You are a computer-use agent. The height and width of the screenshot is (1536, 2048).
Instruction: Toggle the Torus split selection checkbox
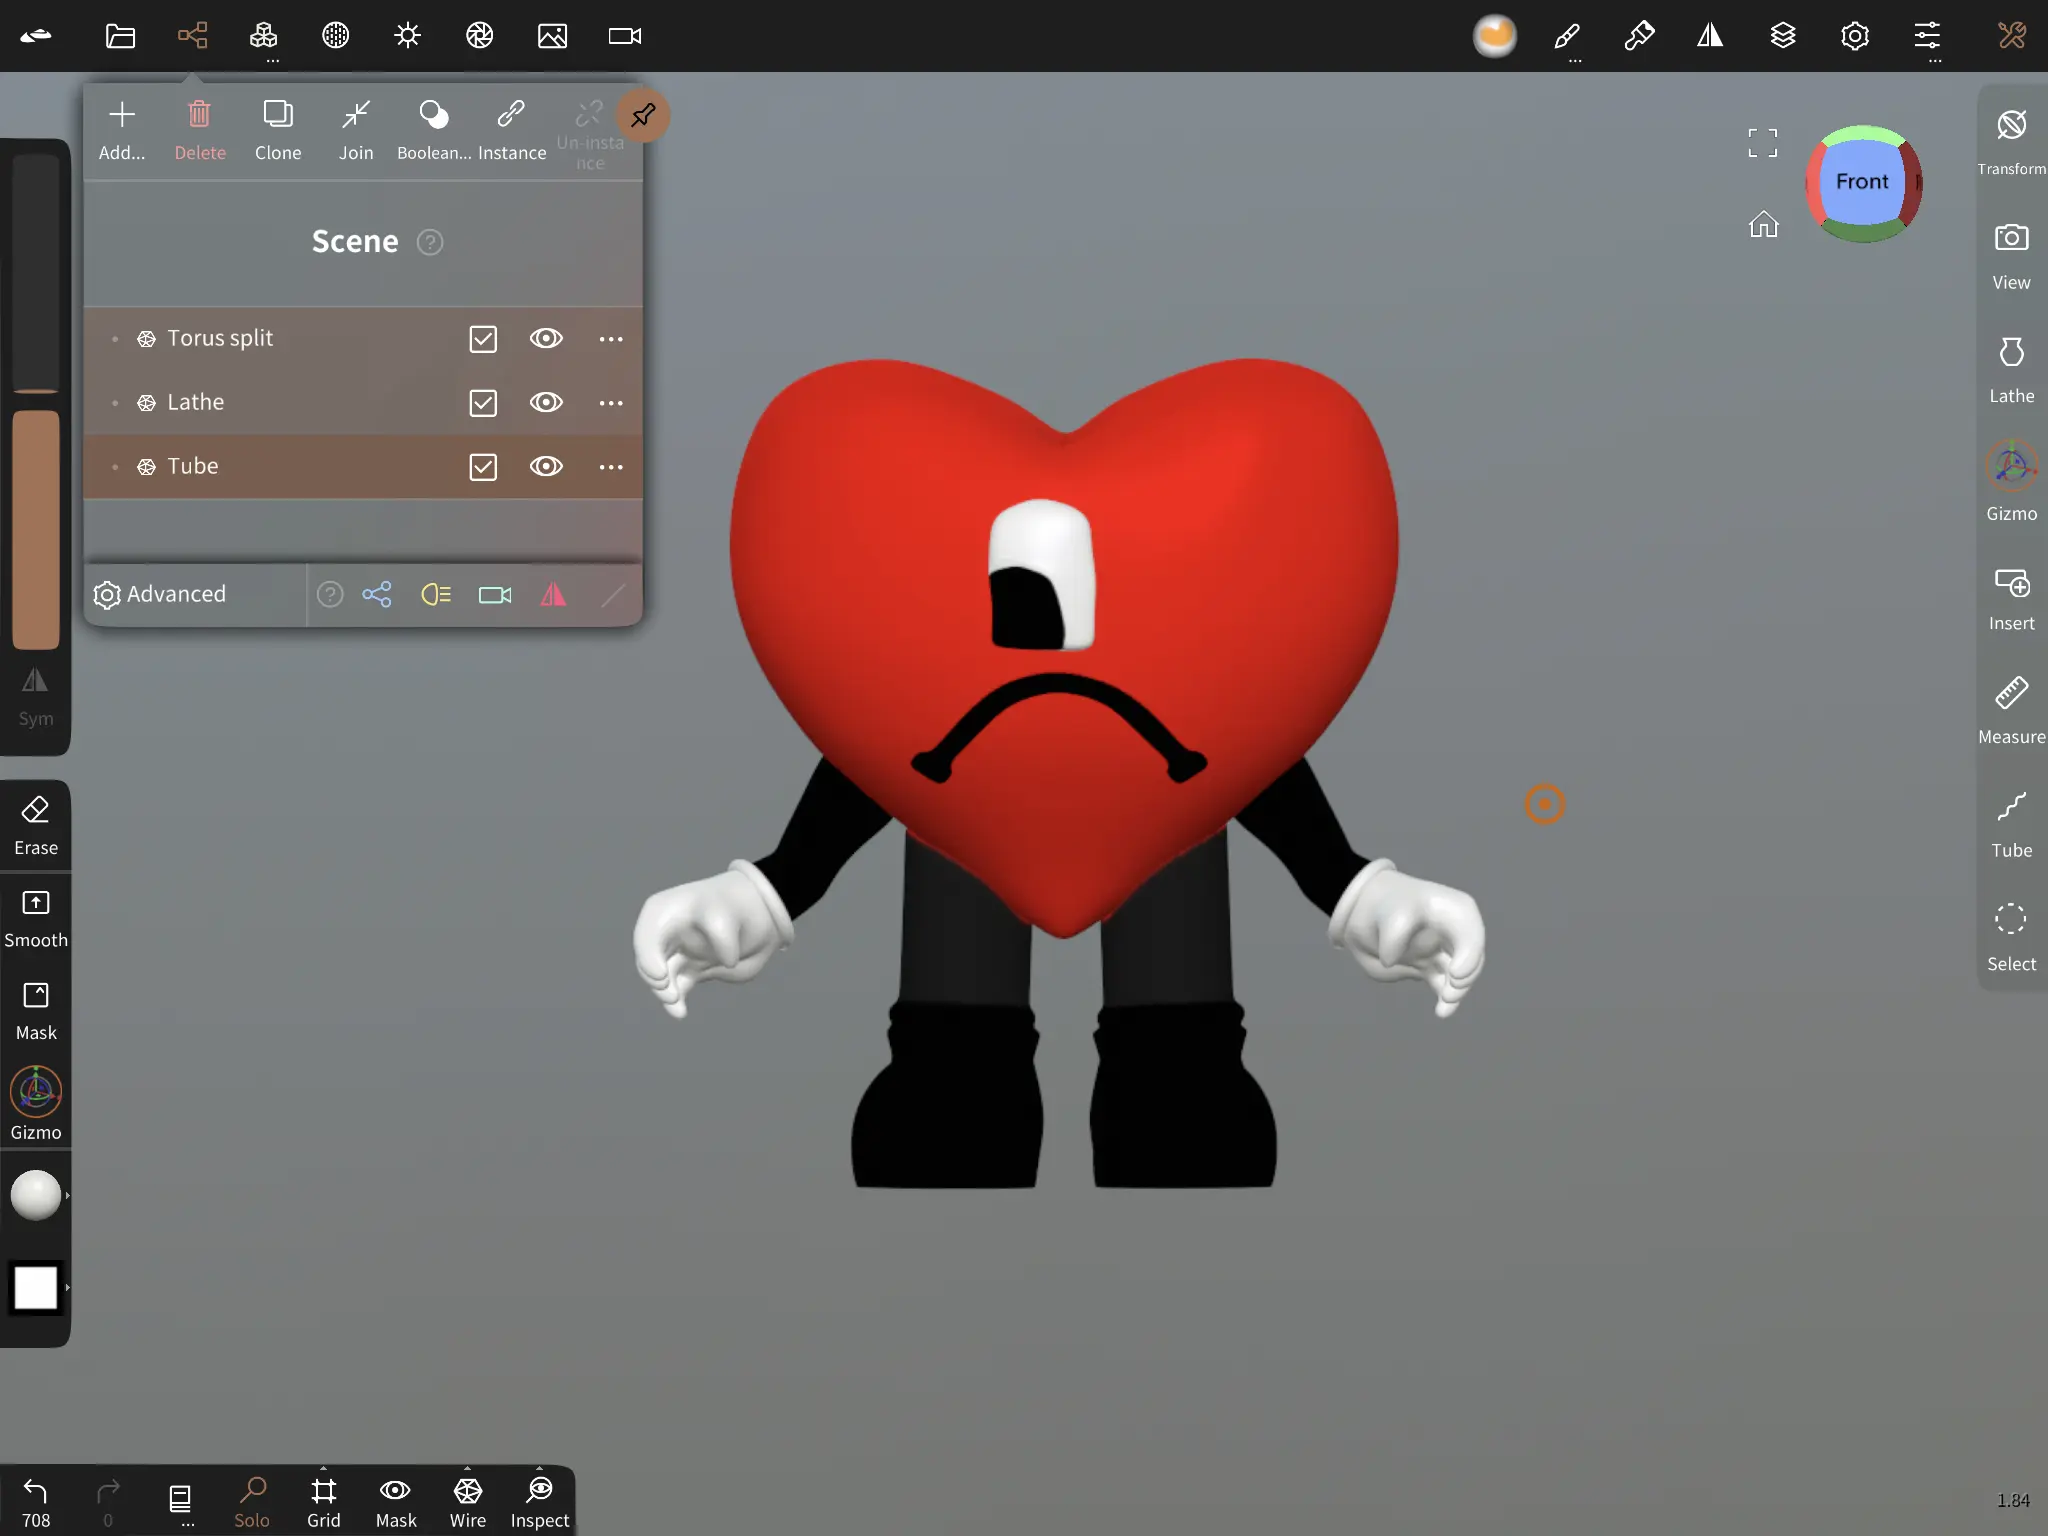[483, 339]
